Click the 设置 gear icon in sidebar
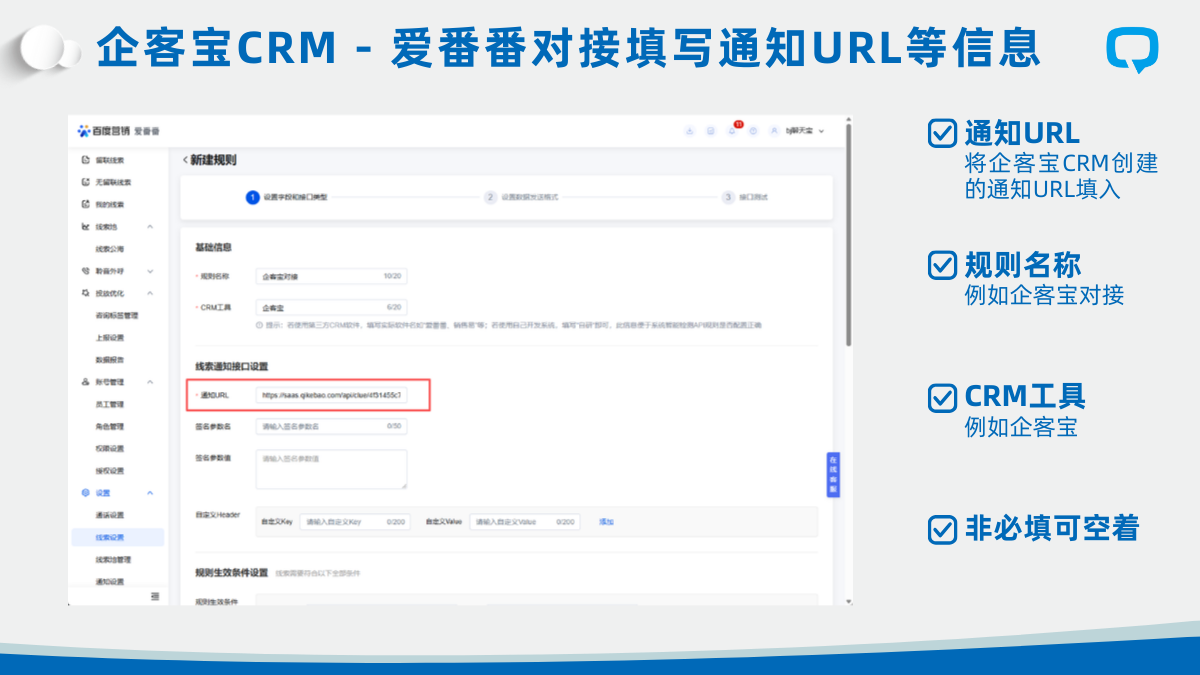 pos(86,493)
